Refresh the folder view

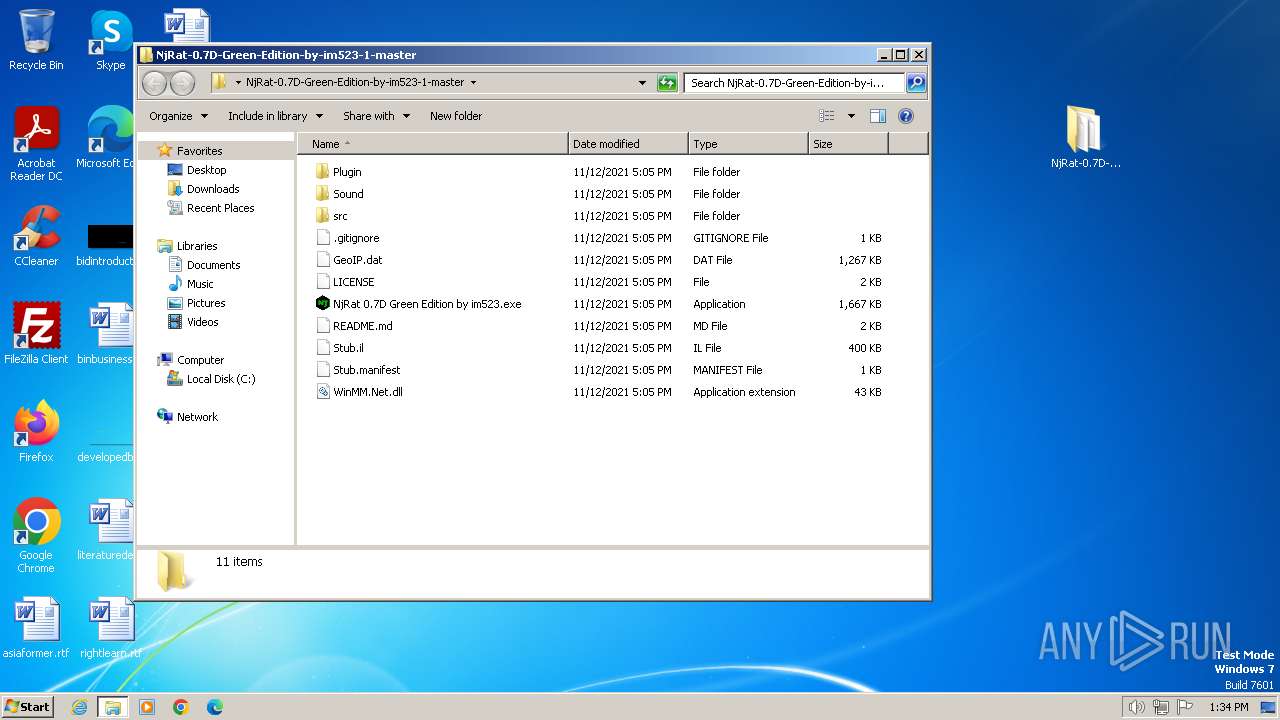(x=667, y=83)
